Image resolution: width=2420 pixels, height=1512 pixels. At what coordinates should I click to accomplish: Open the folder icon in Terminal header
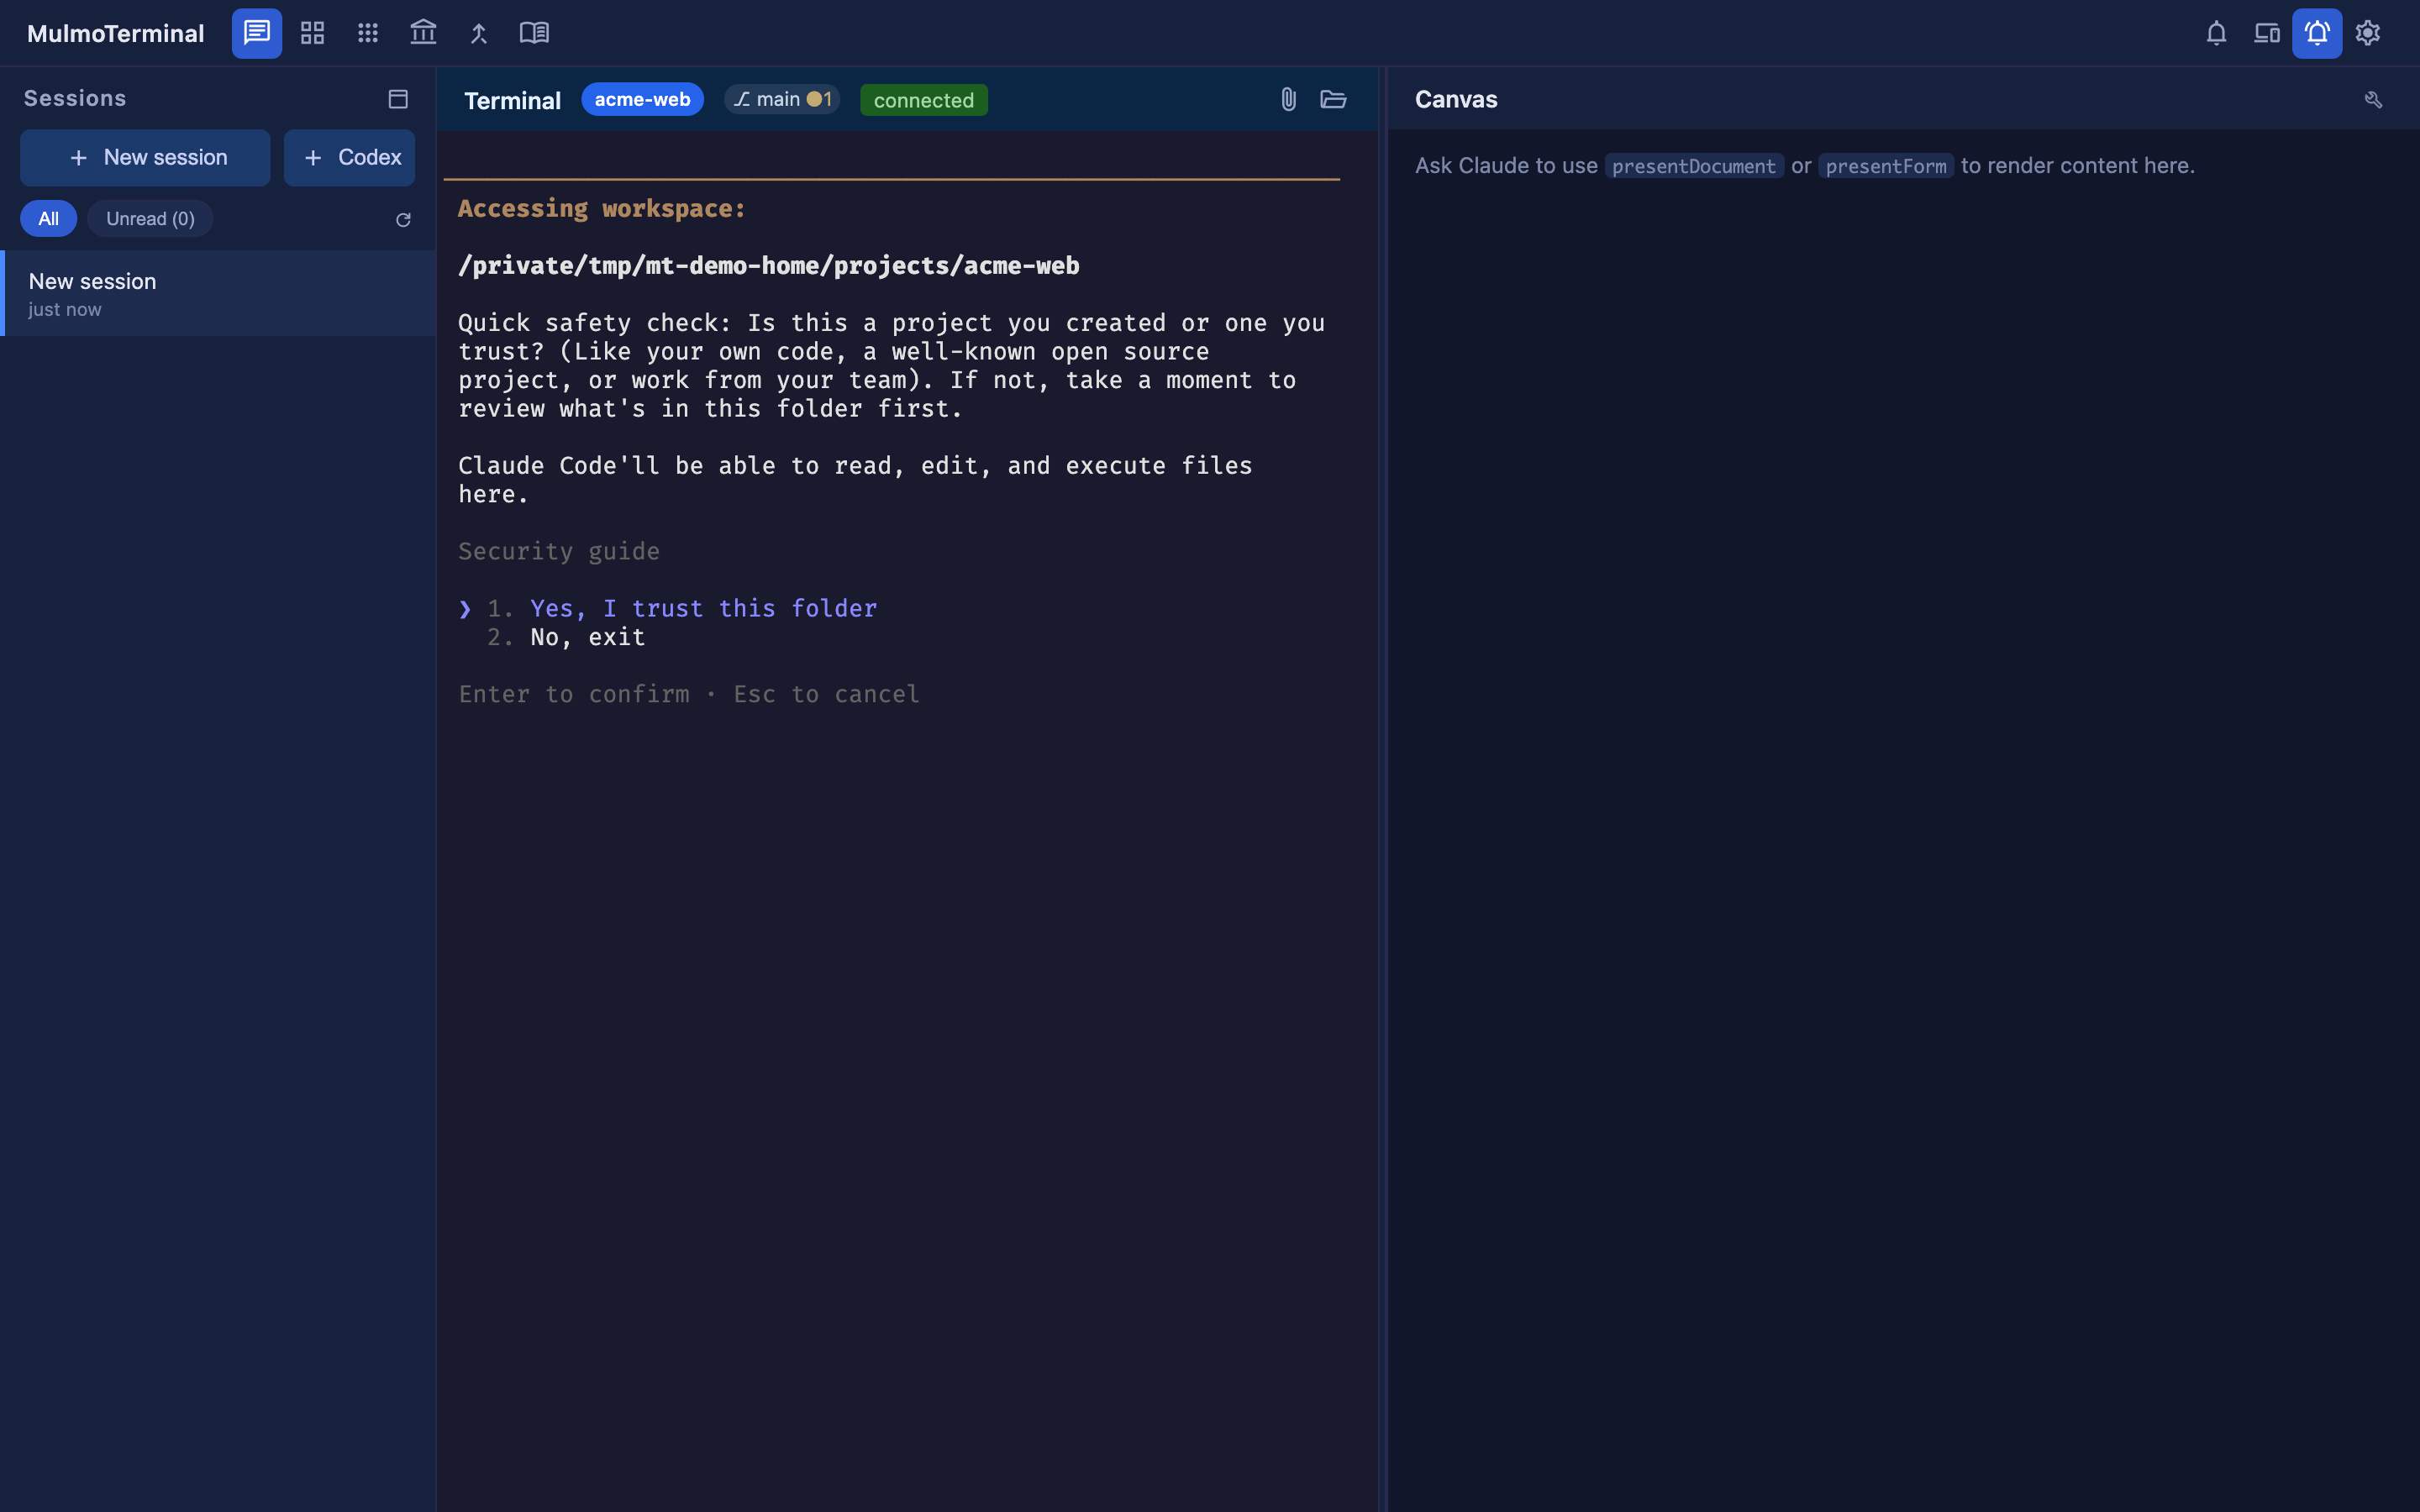pyautogui.click(x=1333, y=99)
